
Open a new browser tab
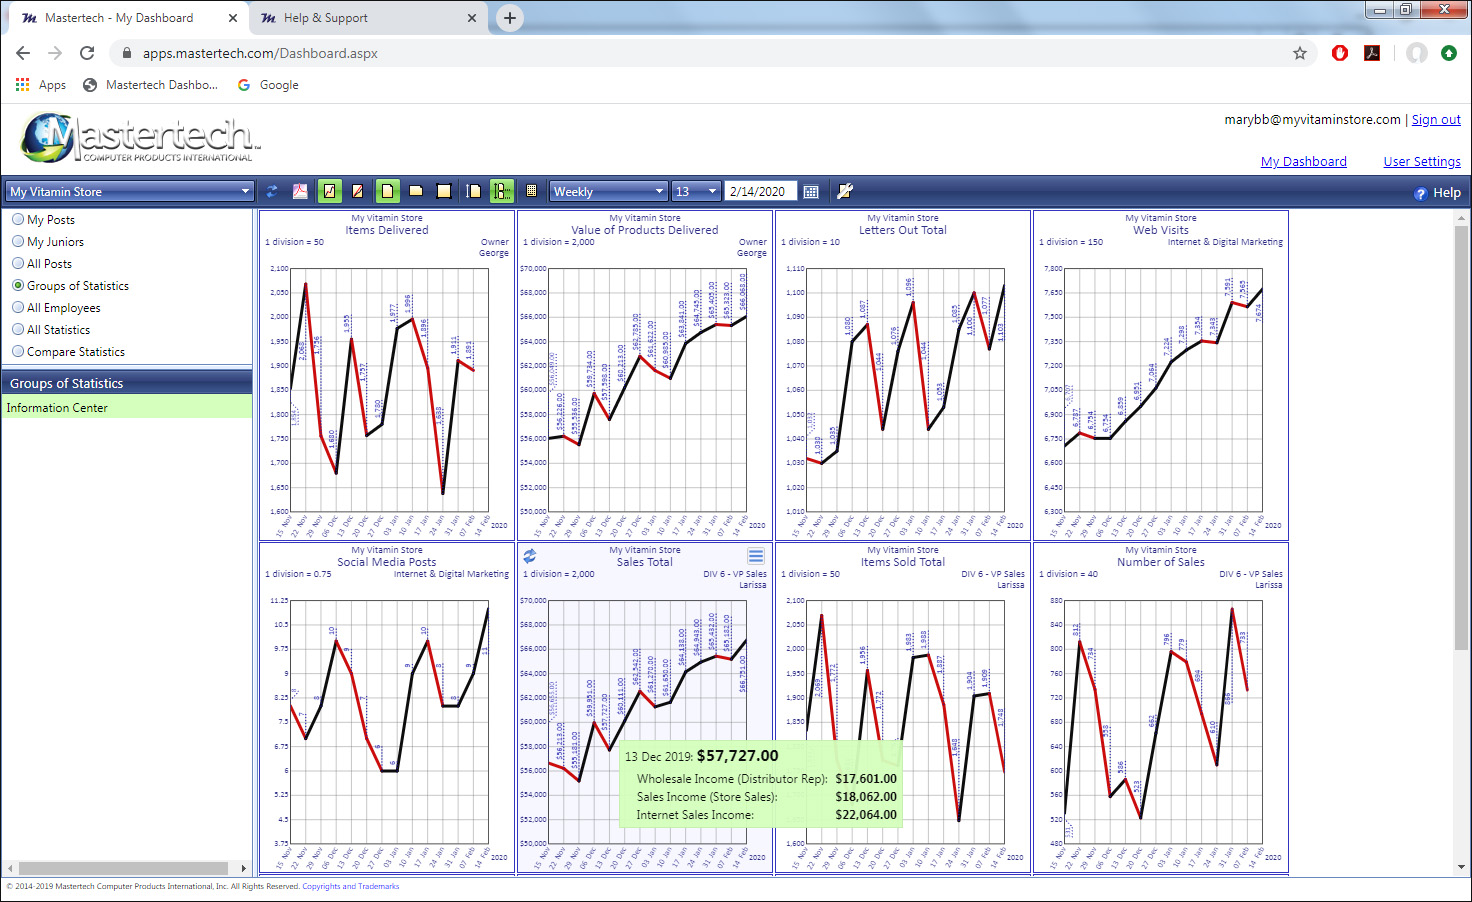point(510,18)
